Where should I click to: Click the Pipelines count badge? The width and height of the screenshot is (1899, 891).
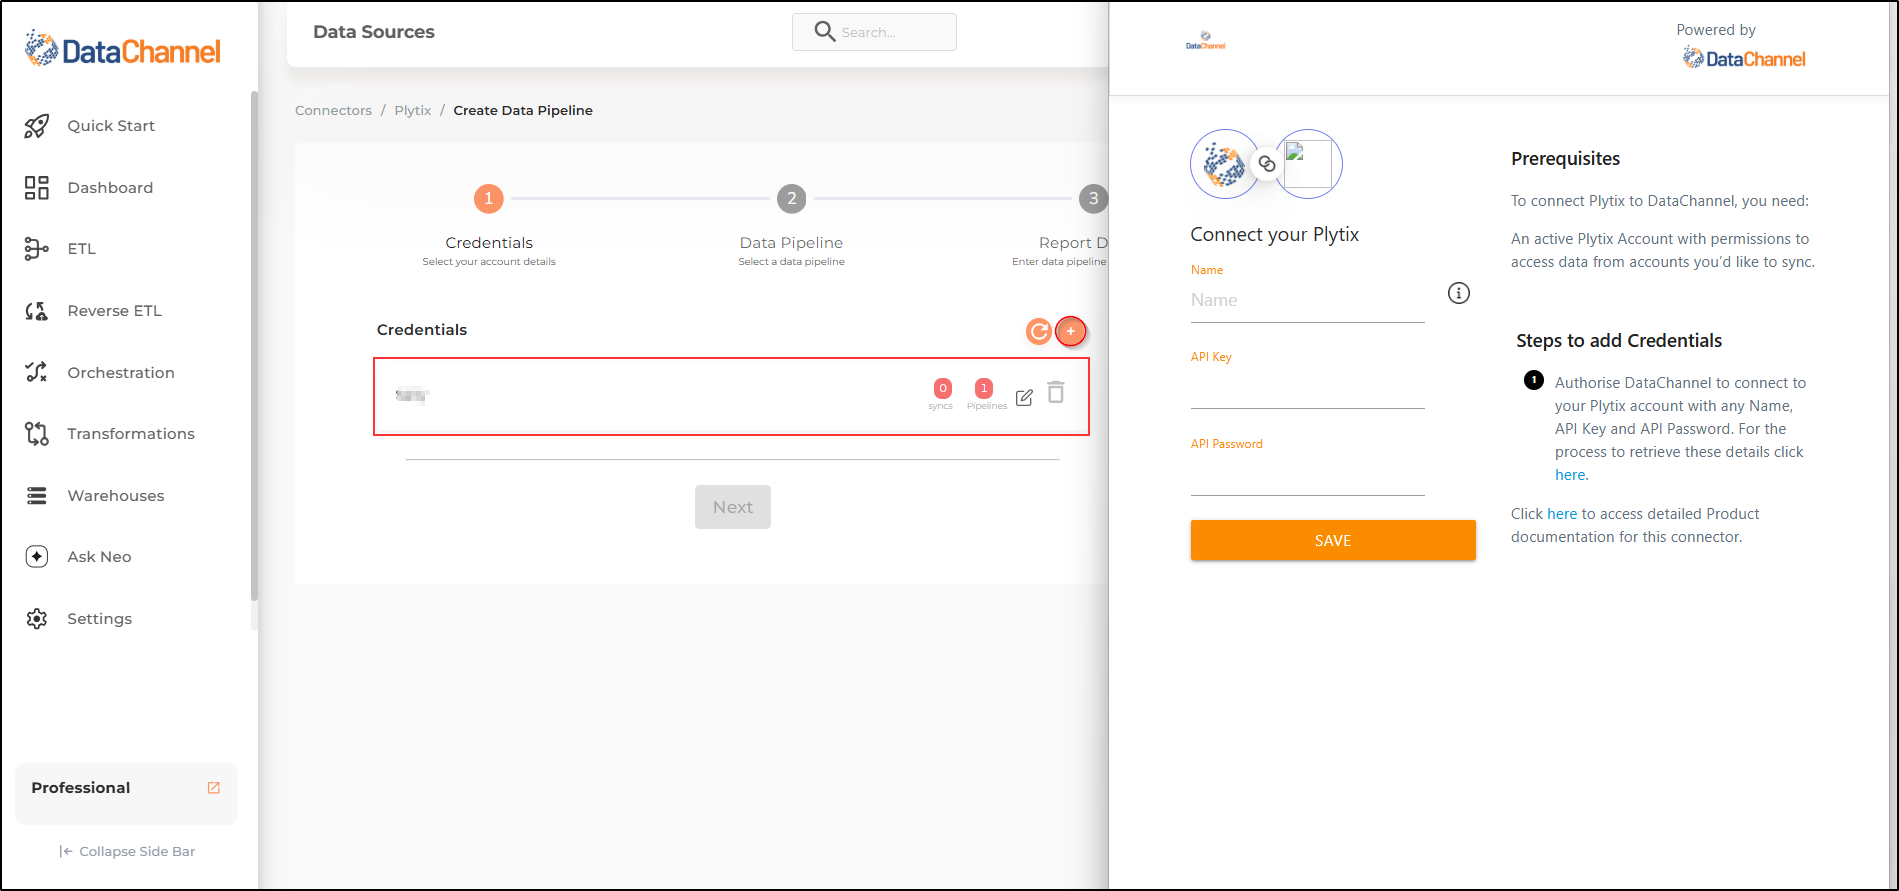[984, 388]
